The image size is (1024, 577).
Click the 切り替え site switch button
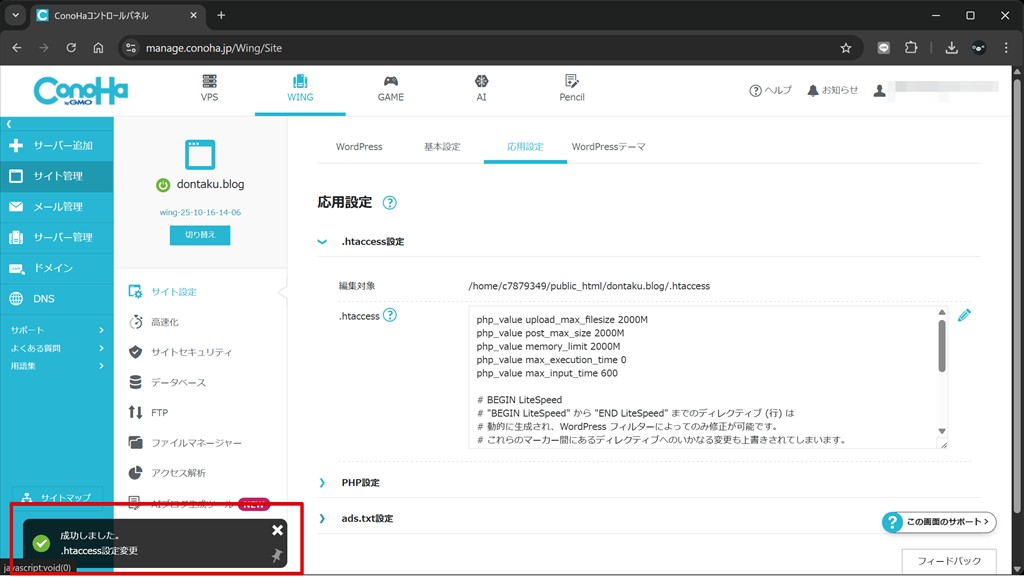click(x=200, y=235)
